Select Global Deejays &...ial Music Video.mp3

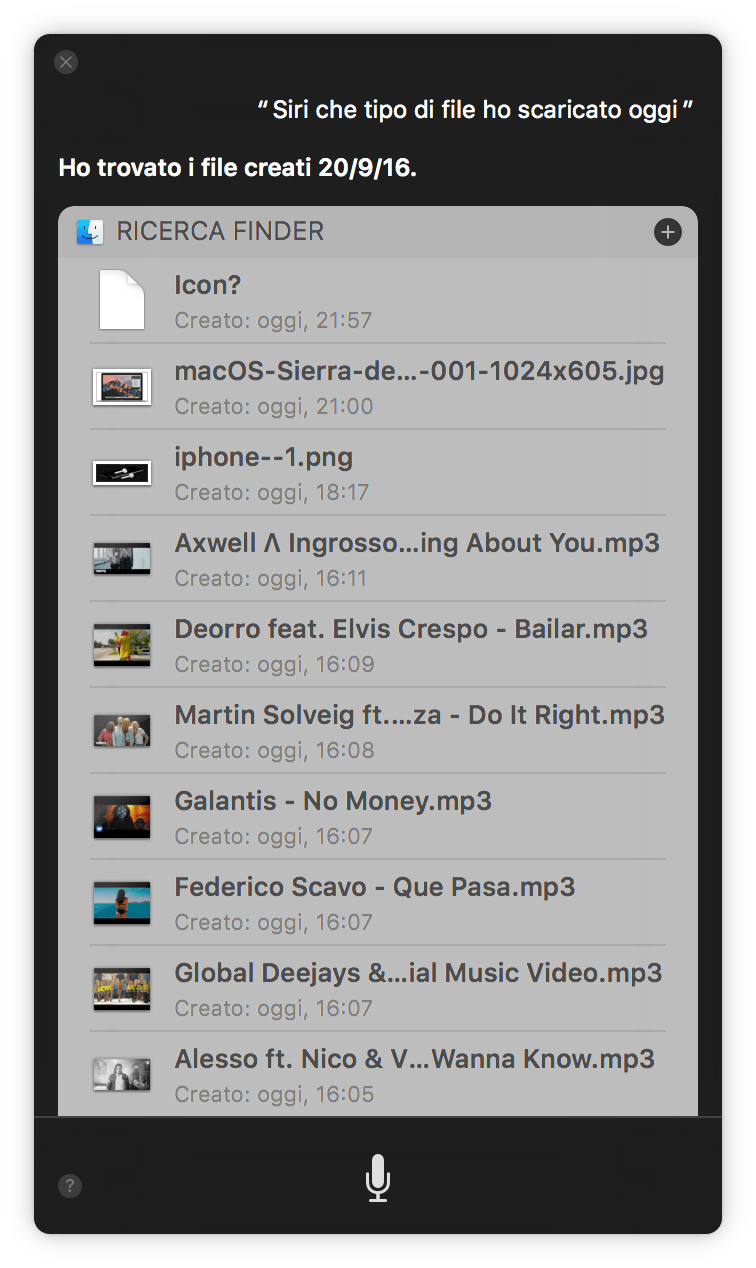click(x=418, y=974)
